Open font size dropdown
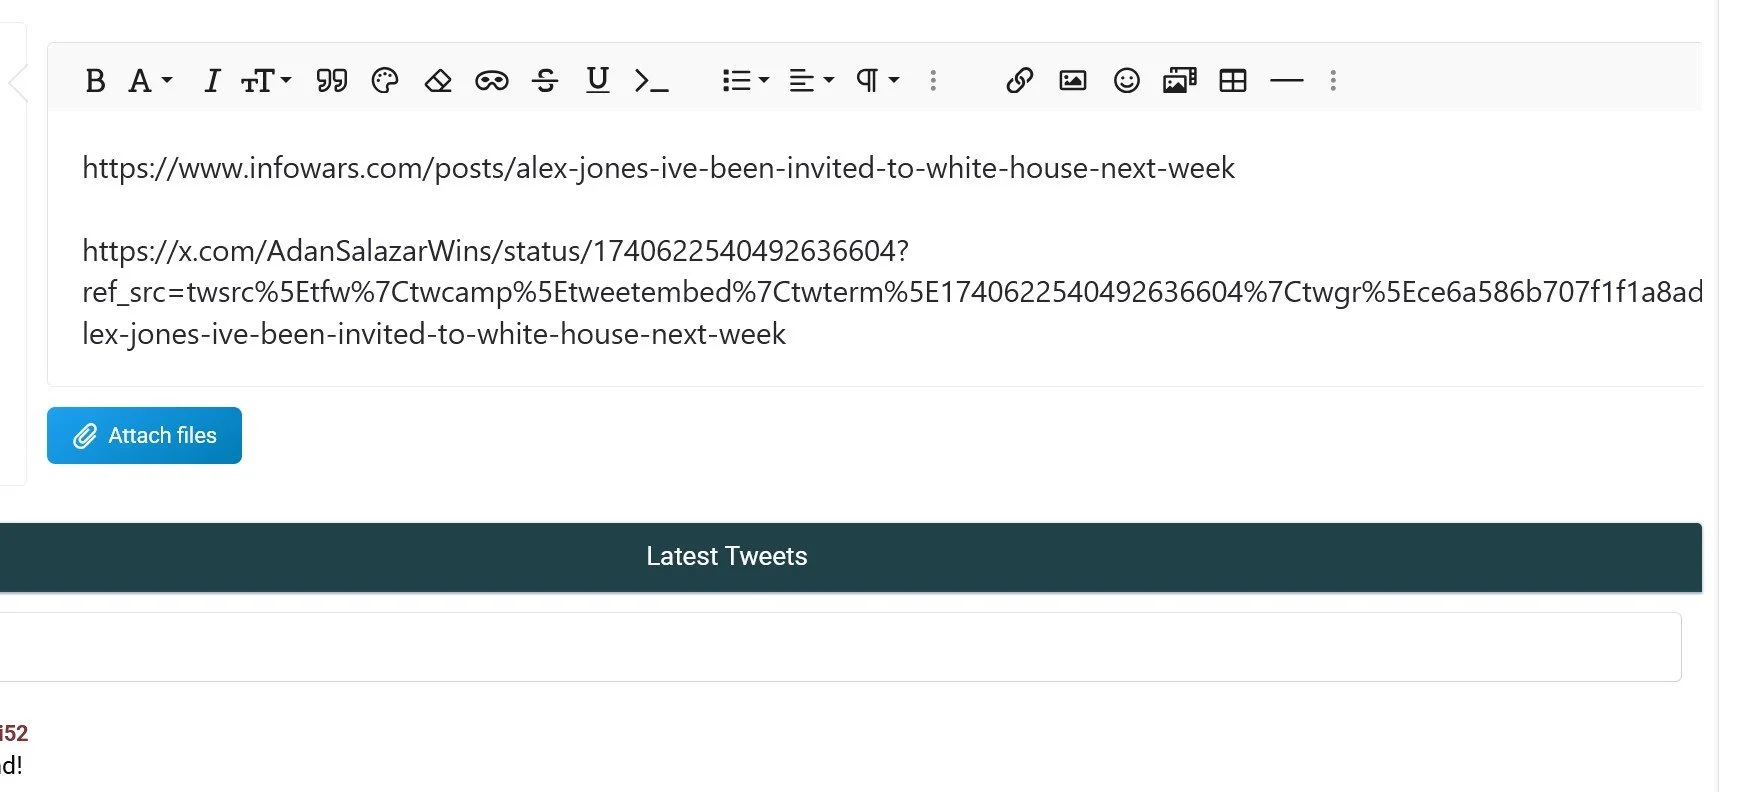The width and height of the screenshot is (1762, 792). 266,81
